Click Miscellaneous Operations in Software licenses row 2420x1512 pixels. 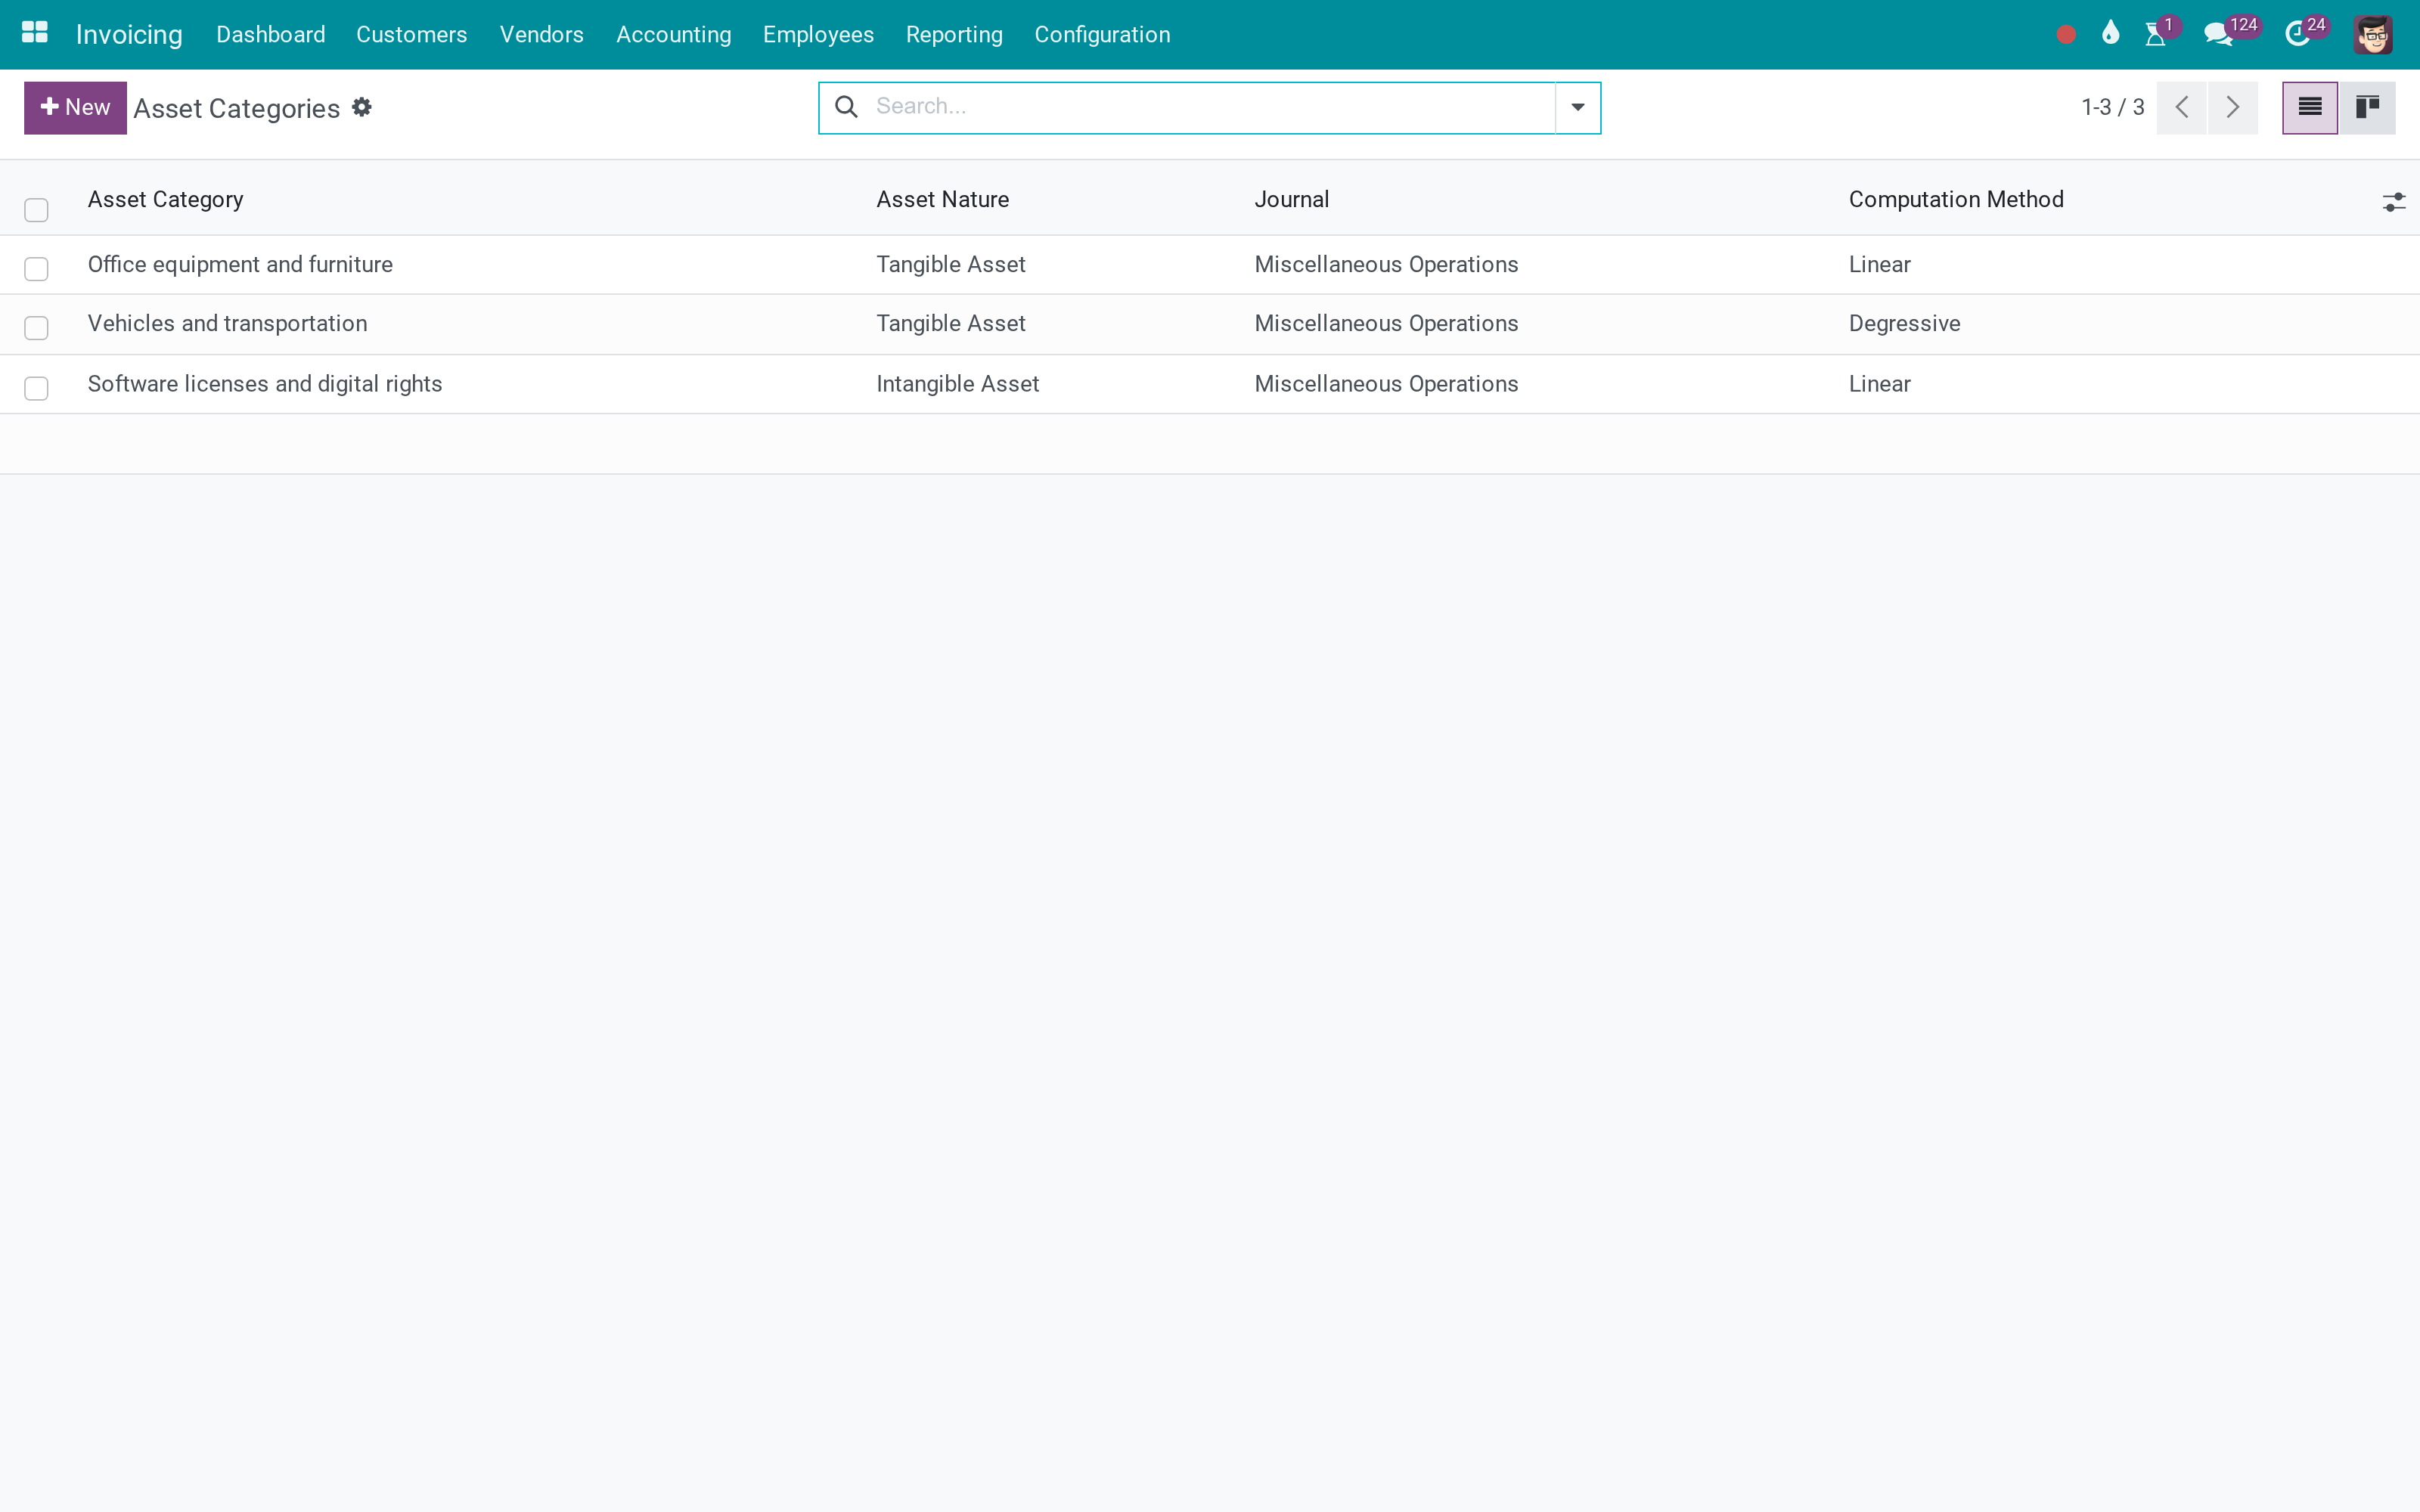[x=1386, y=384]
